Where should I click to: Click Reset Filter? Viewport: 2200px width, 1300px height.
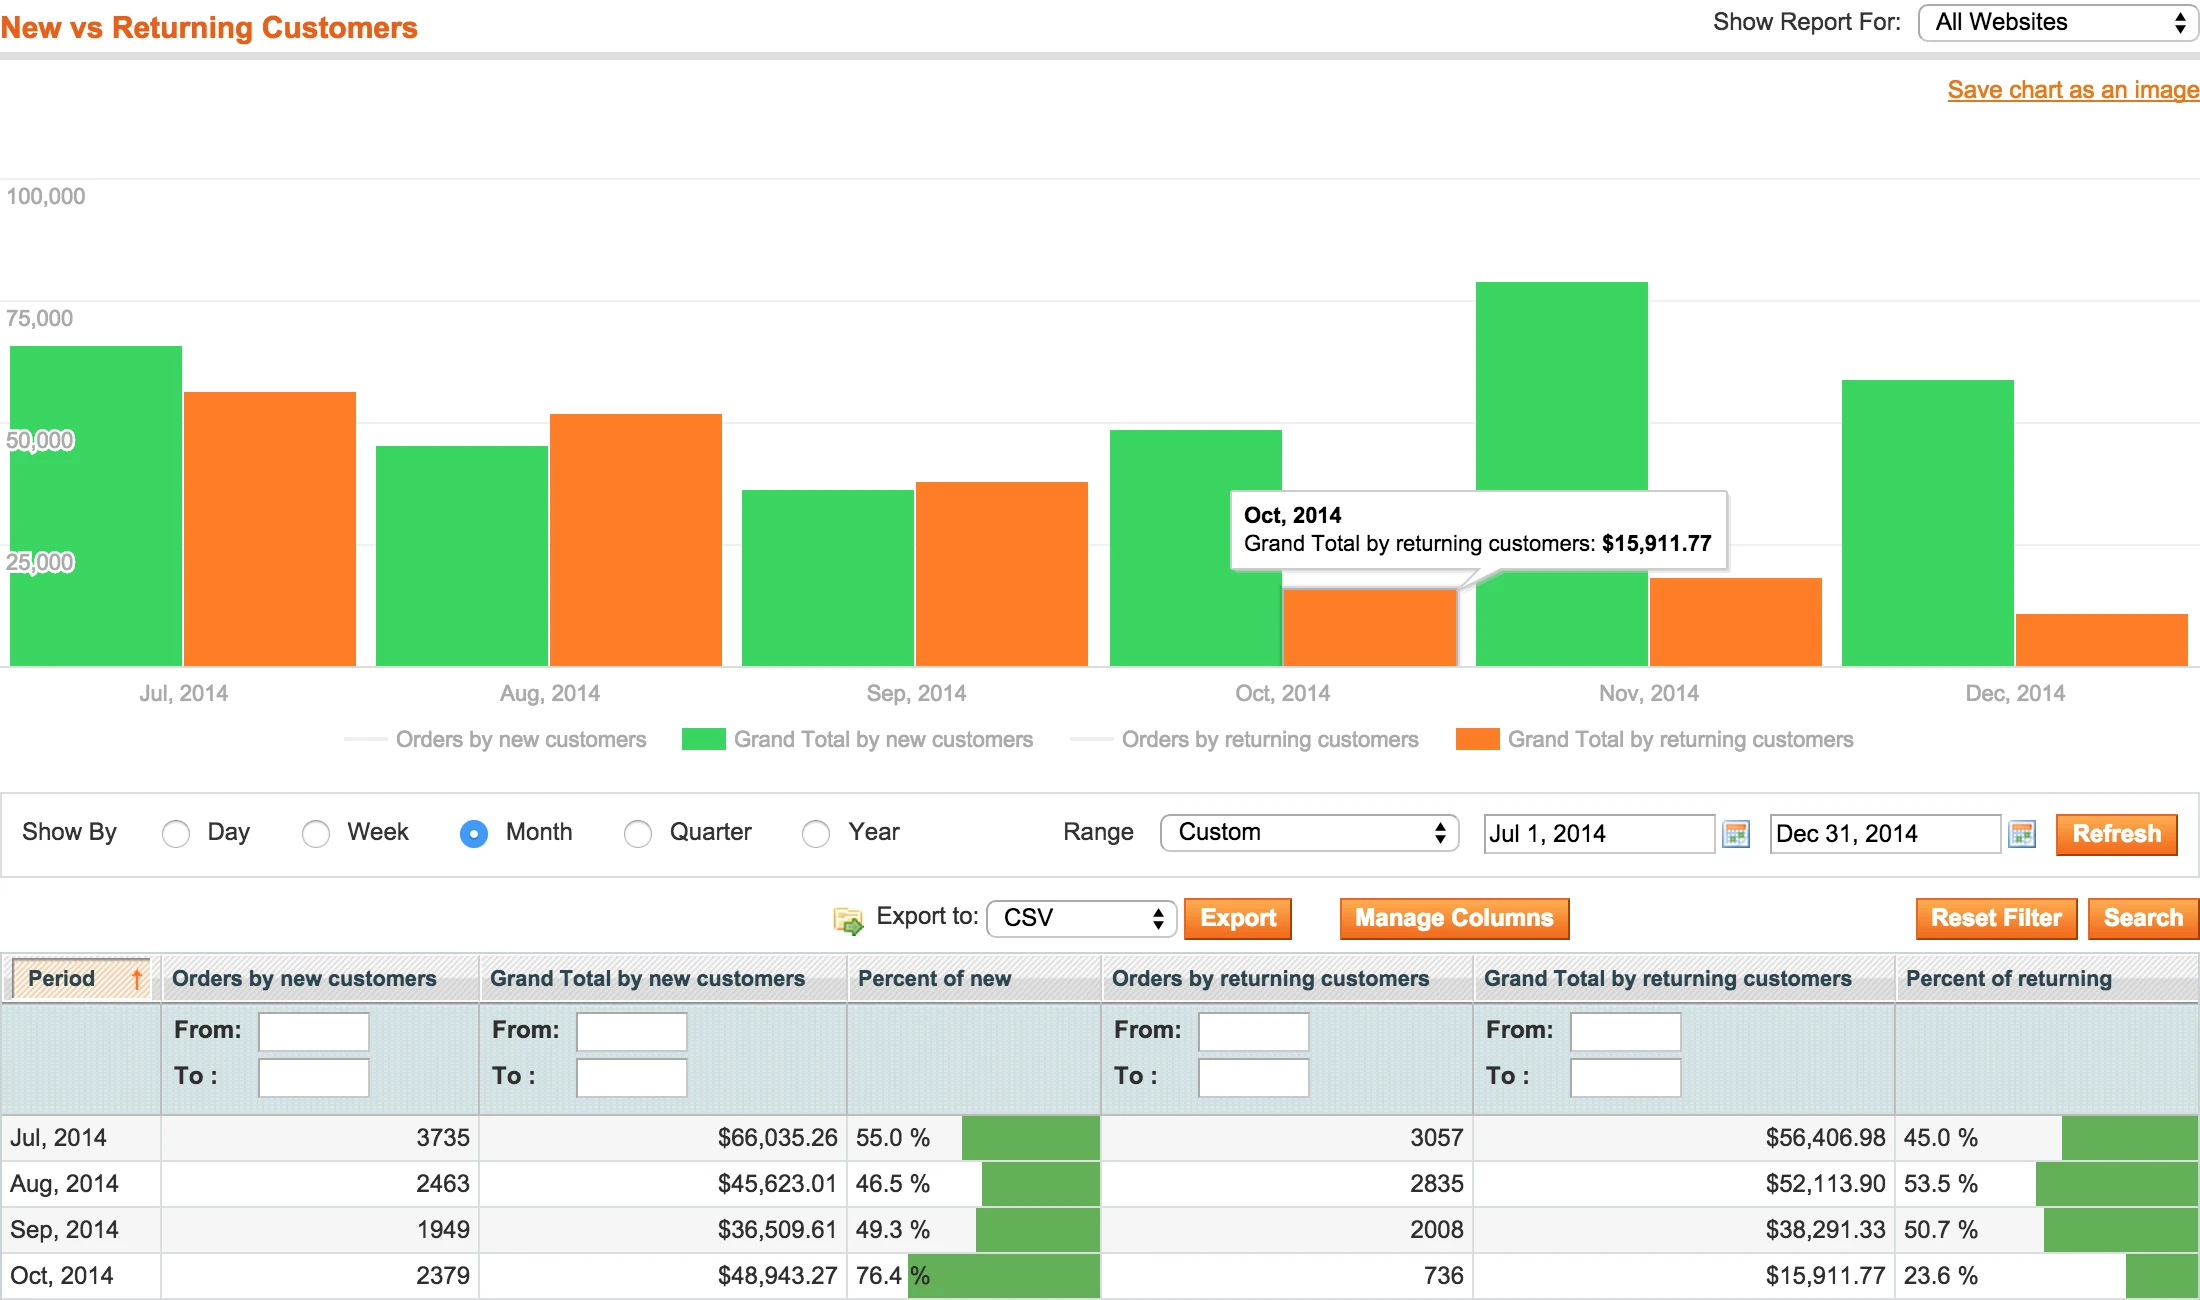point(1996,918)
